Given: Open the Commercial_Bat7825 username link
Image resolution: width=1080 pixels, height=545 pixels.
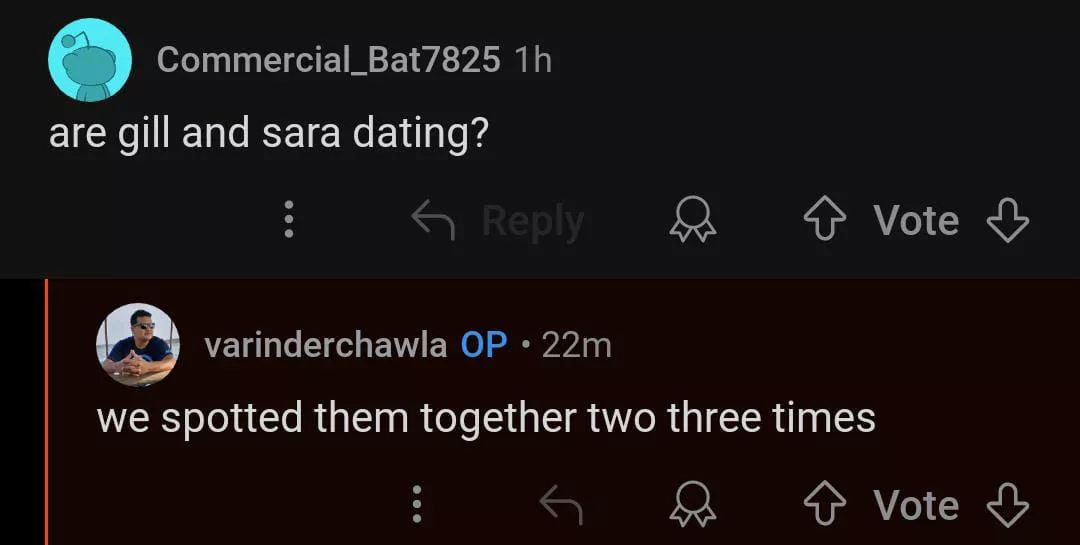Looking at the screenshot, I should (x=328, y=60).
